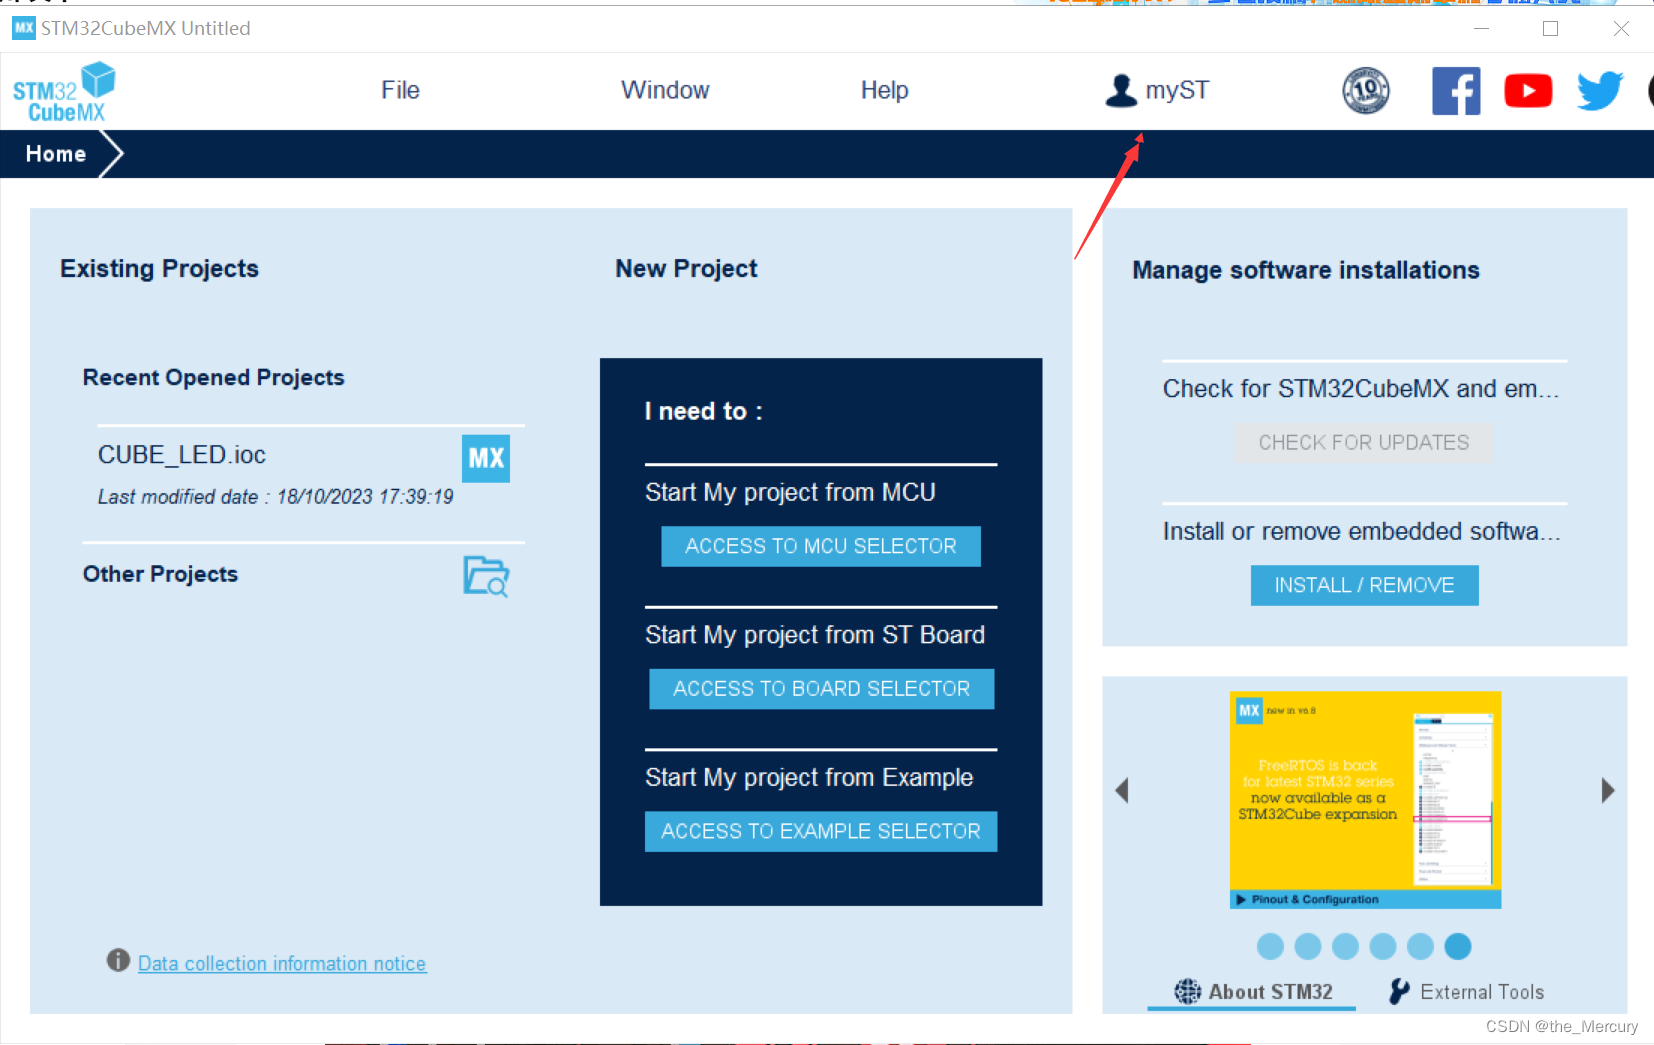Click Start My project from MCU text
The image size is (1654, 1045).
click(790, 492)
